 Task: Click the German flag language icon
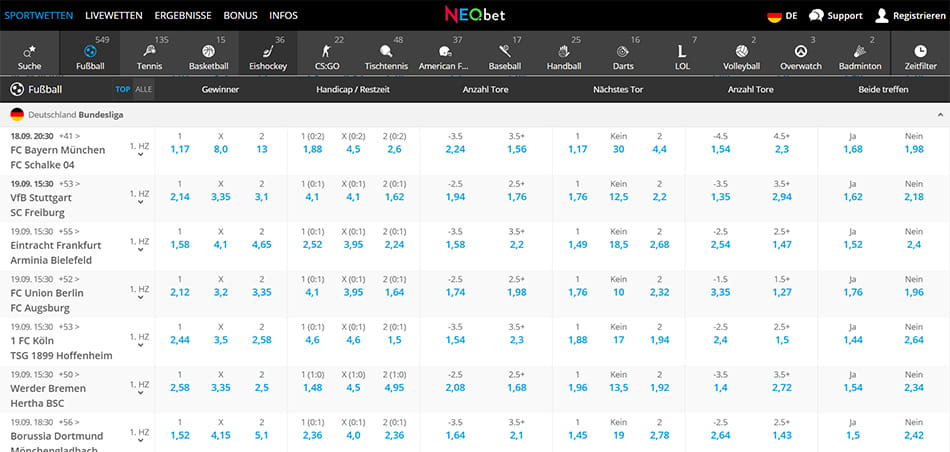click(x=774, y=16)
